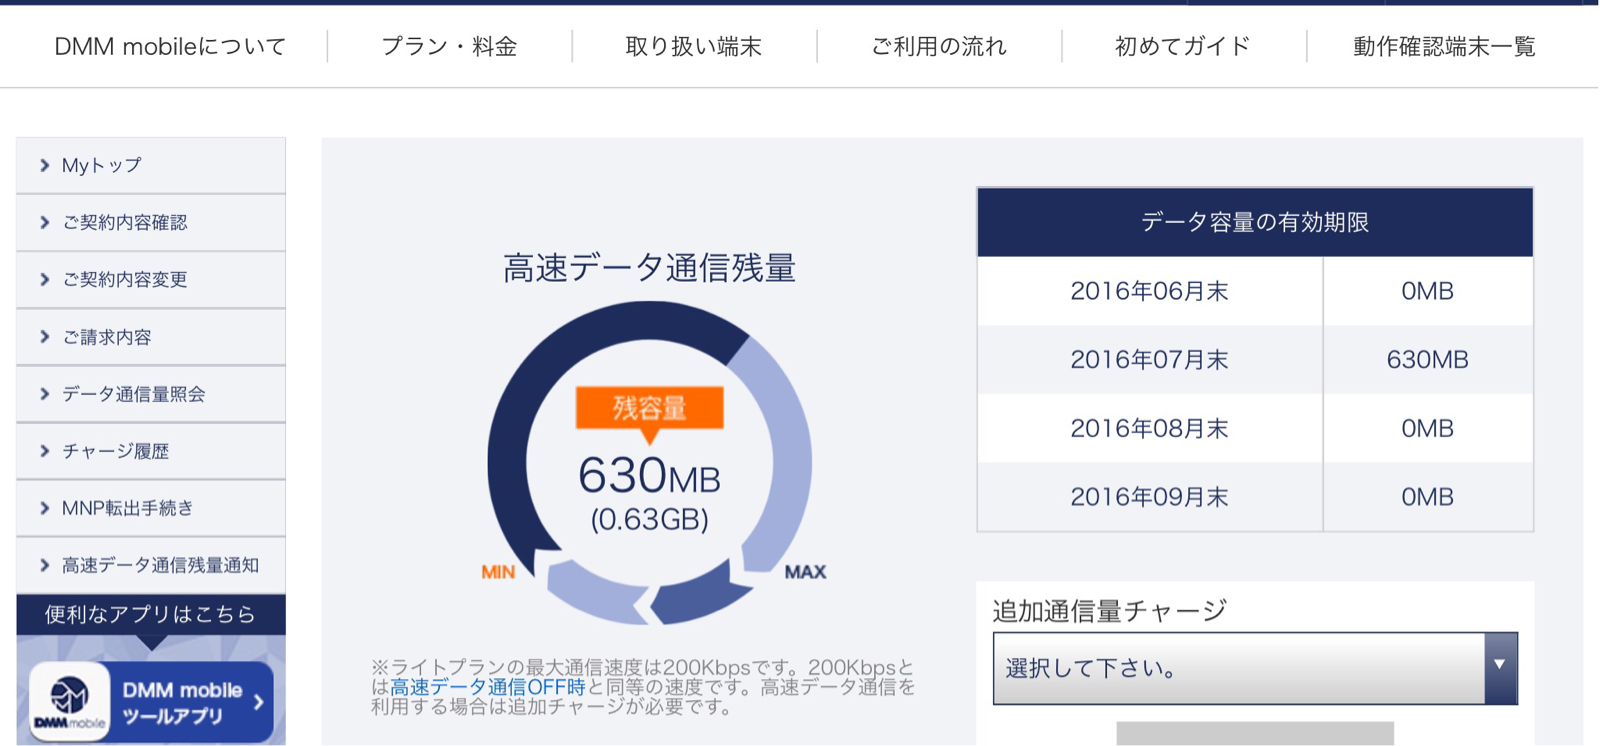Open the 追加通信量チャージ dropdown arrow
The image size is (1600, 746).
[1500, 667]
